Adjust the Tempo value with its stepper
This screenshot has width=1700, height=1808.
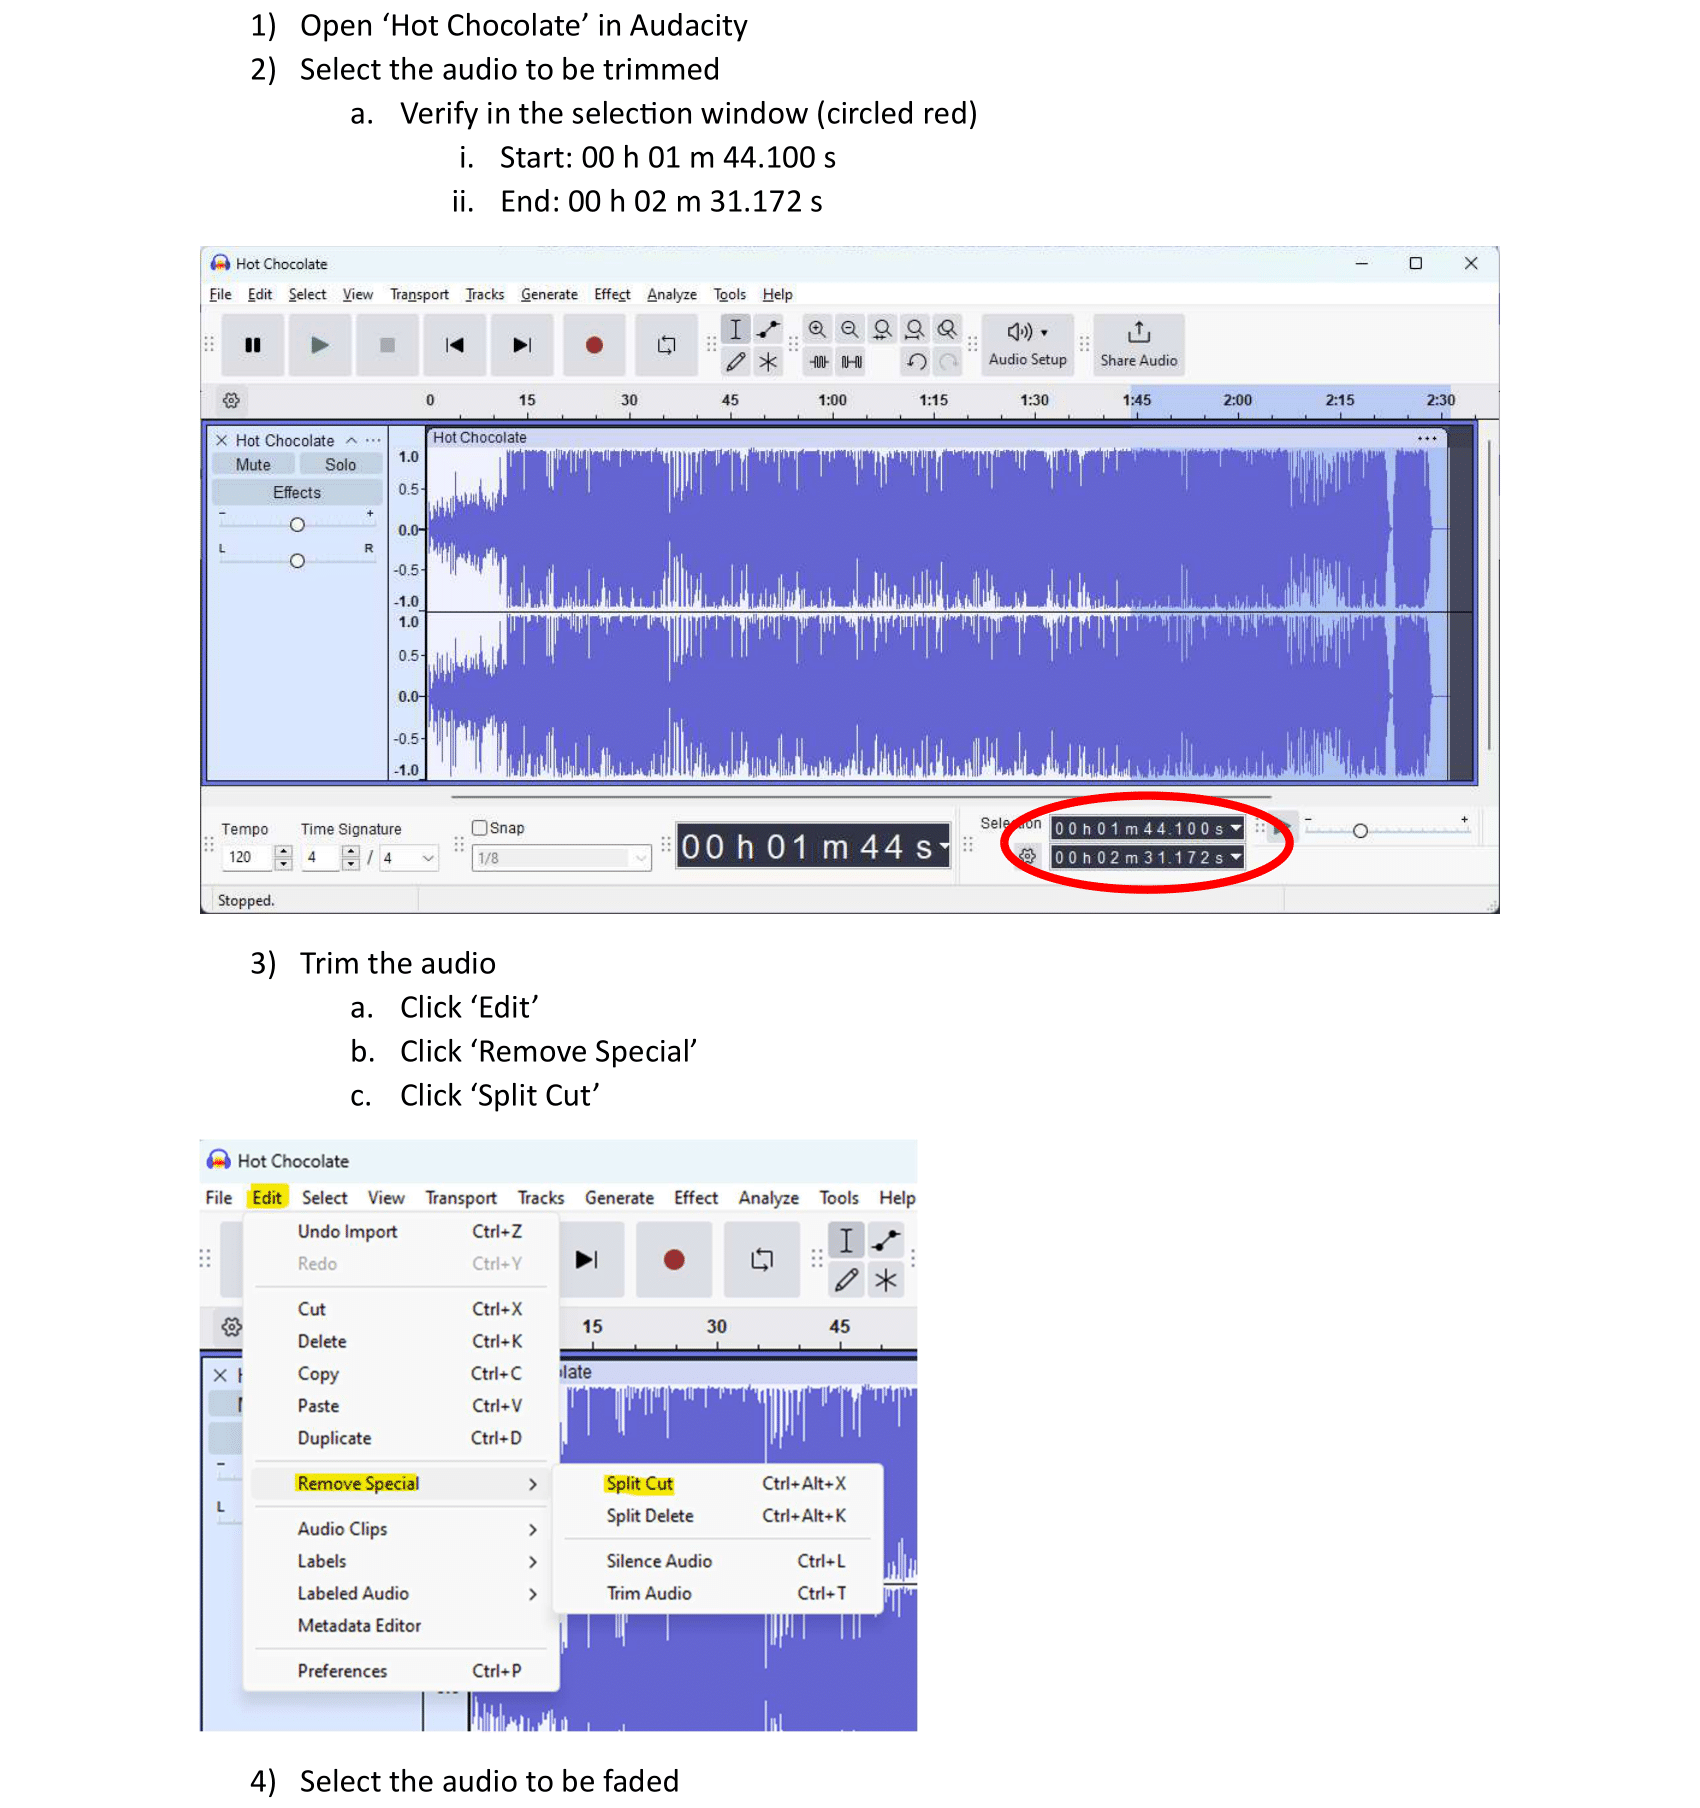click(284, 858)
